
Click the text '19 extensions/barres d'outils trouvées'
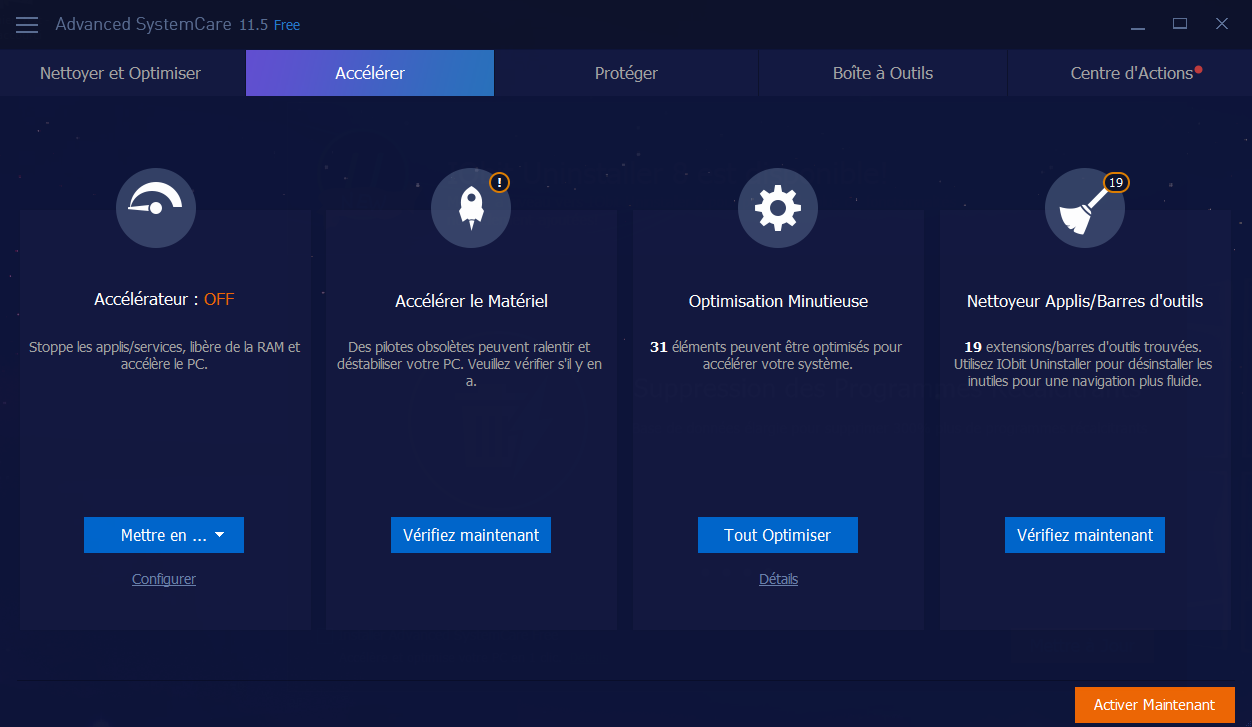(x=1085, y=364)
